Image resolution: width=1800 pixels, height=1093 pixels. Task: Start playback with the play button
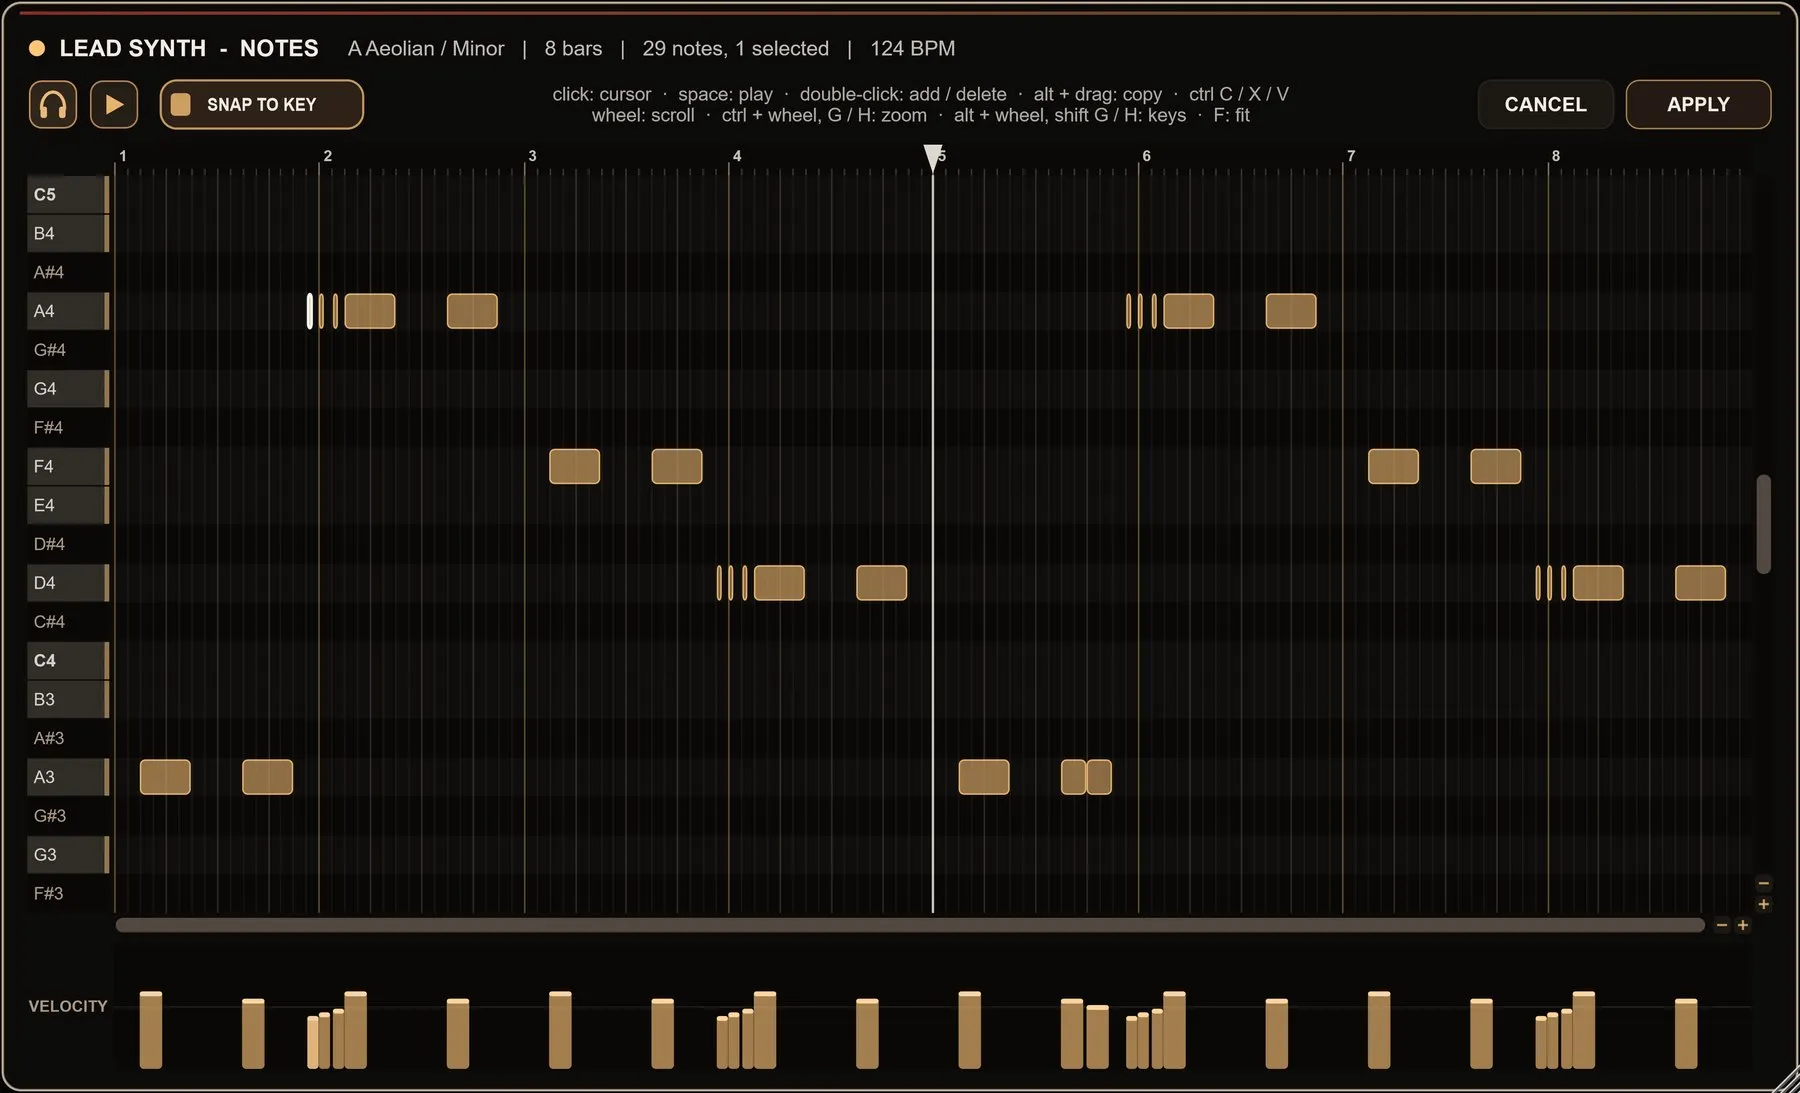(114, 104)
